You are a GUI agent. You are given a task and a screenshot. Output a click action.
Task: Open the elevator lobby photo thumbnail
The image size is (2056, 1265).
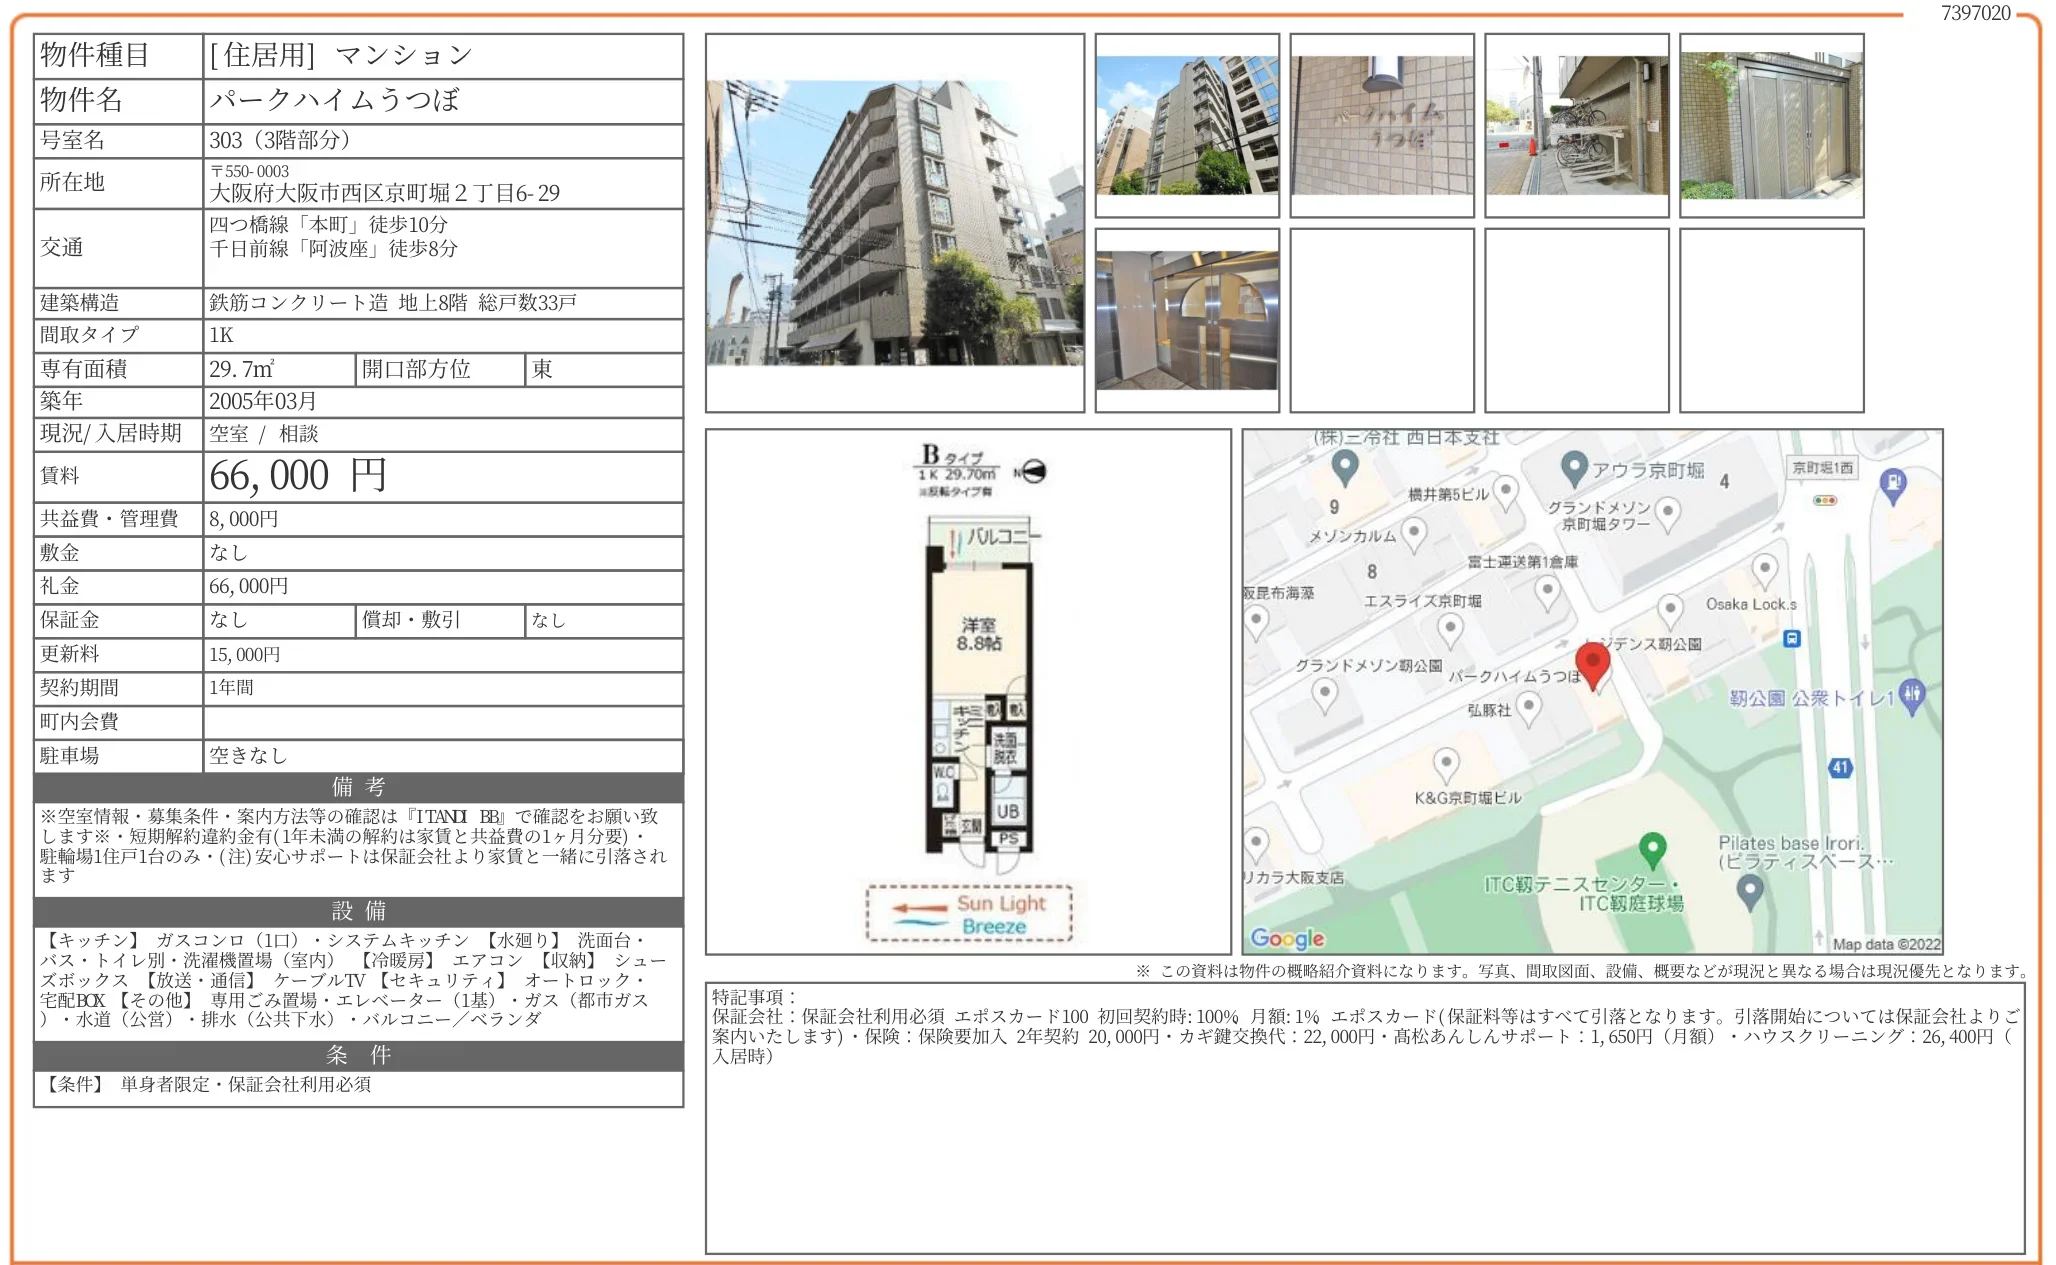[x=1186, y=320]
